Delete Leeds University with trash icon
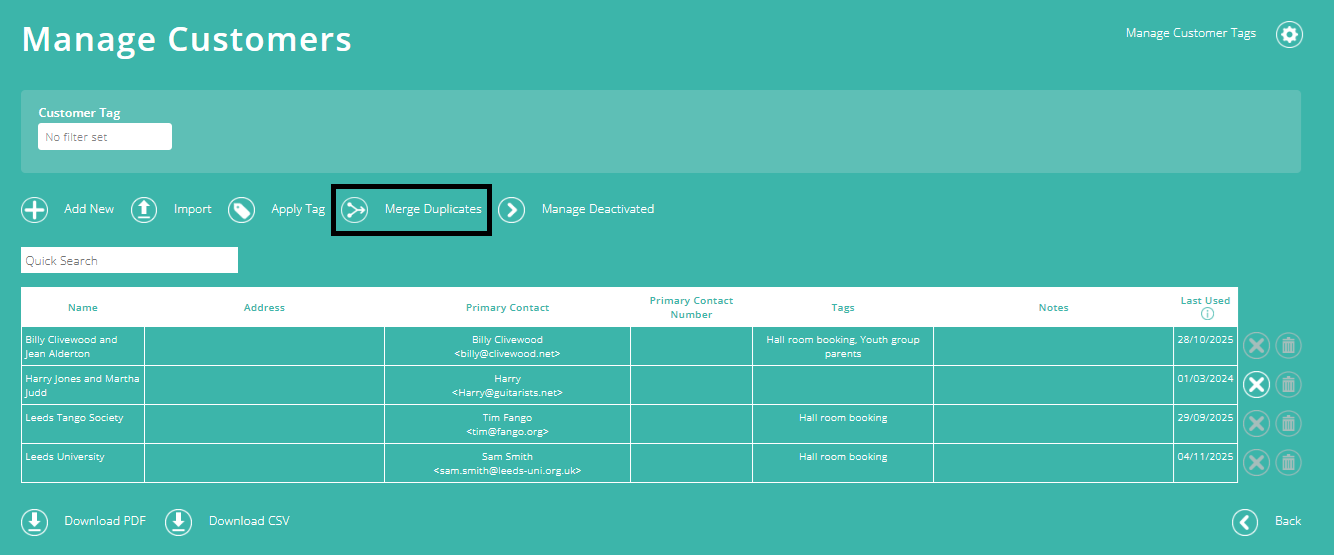 pos(1289,462)
